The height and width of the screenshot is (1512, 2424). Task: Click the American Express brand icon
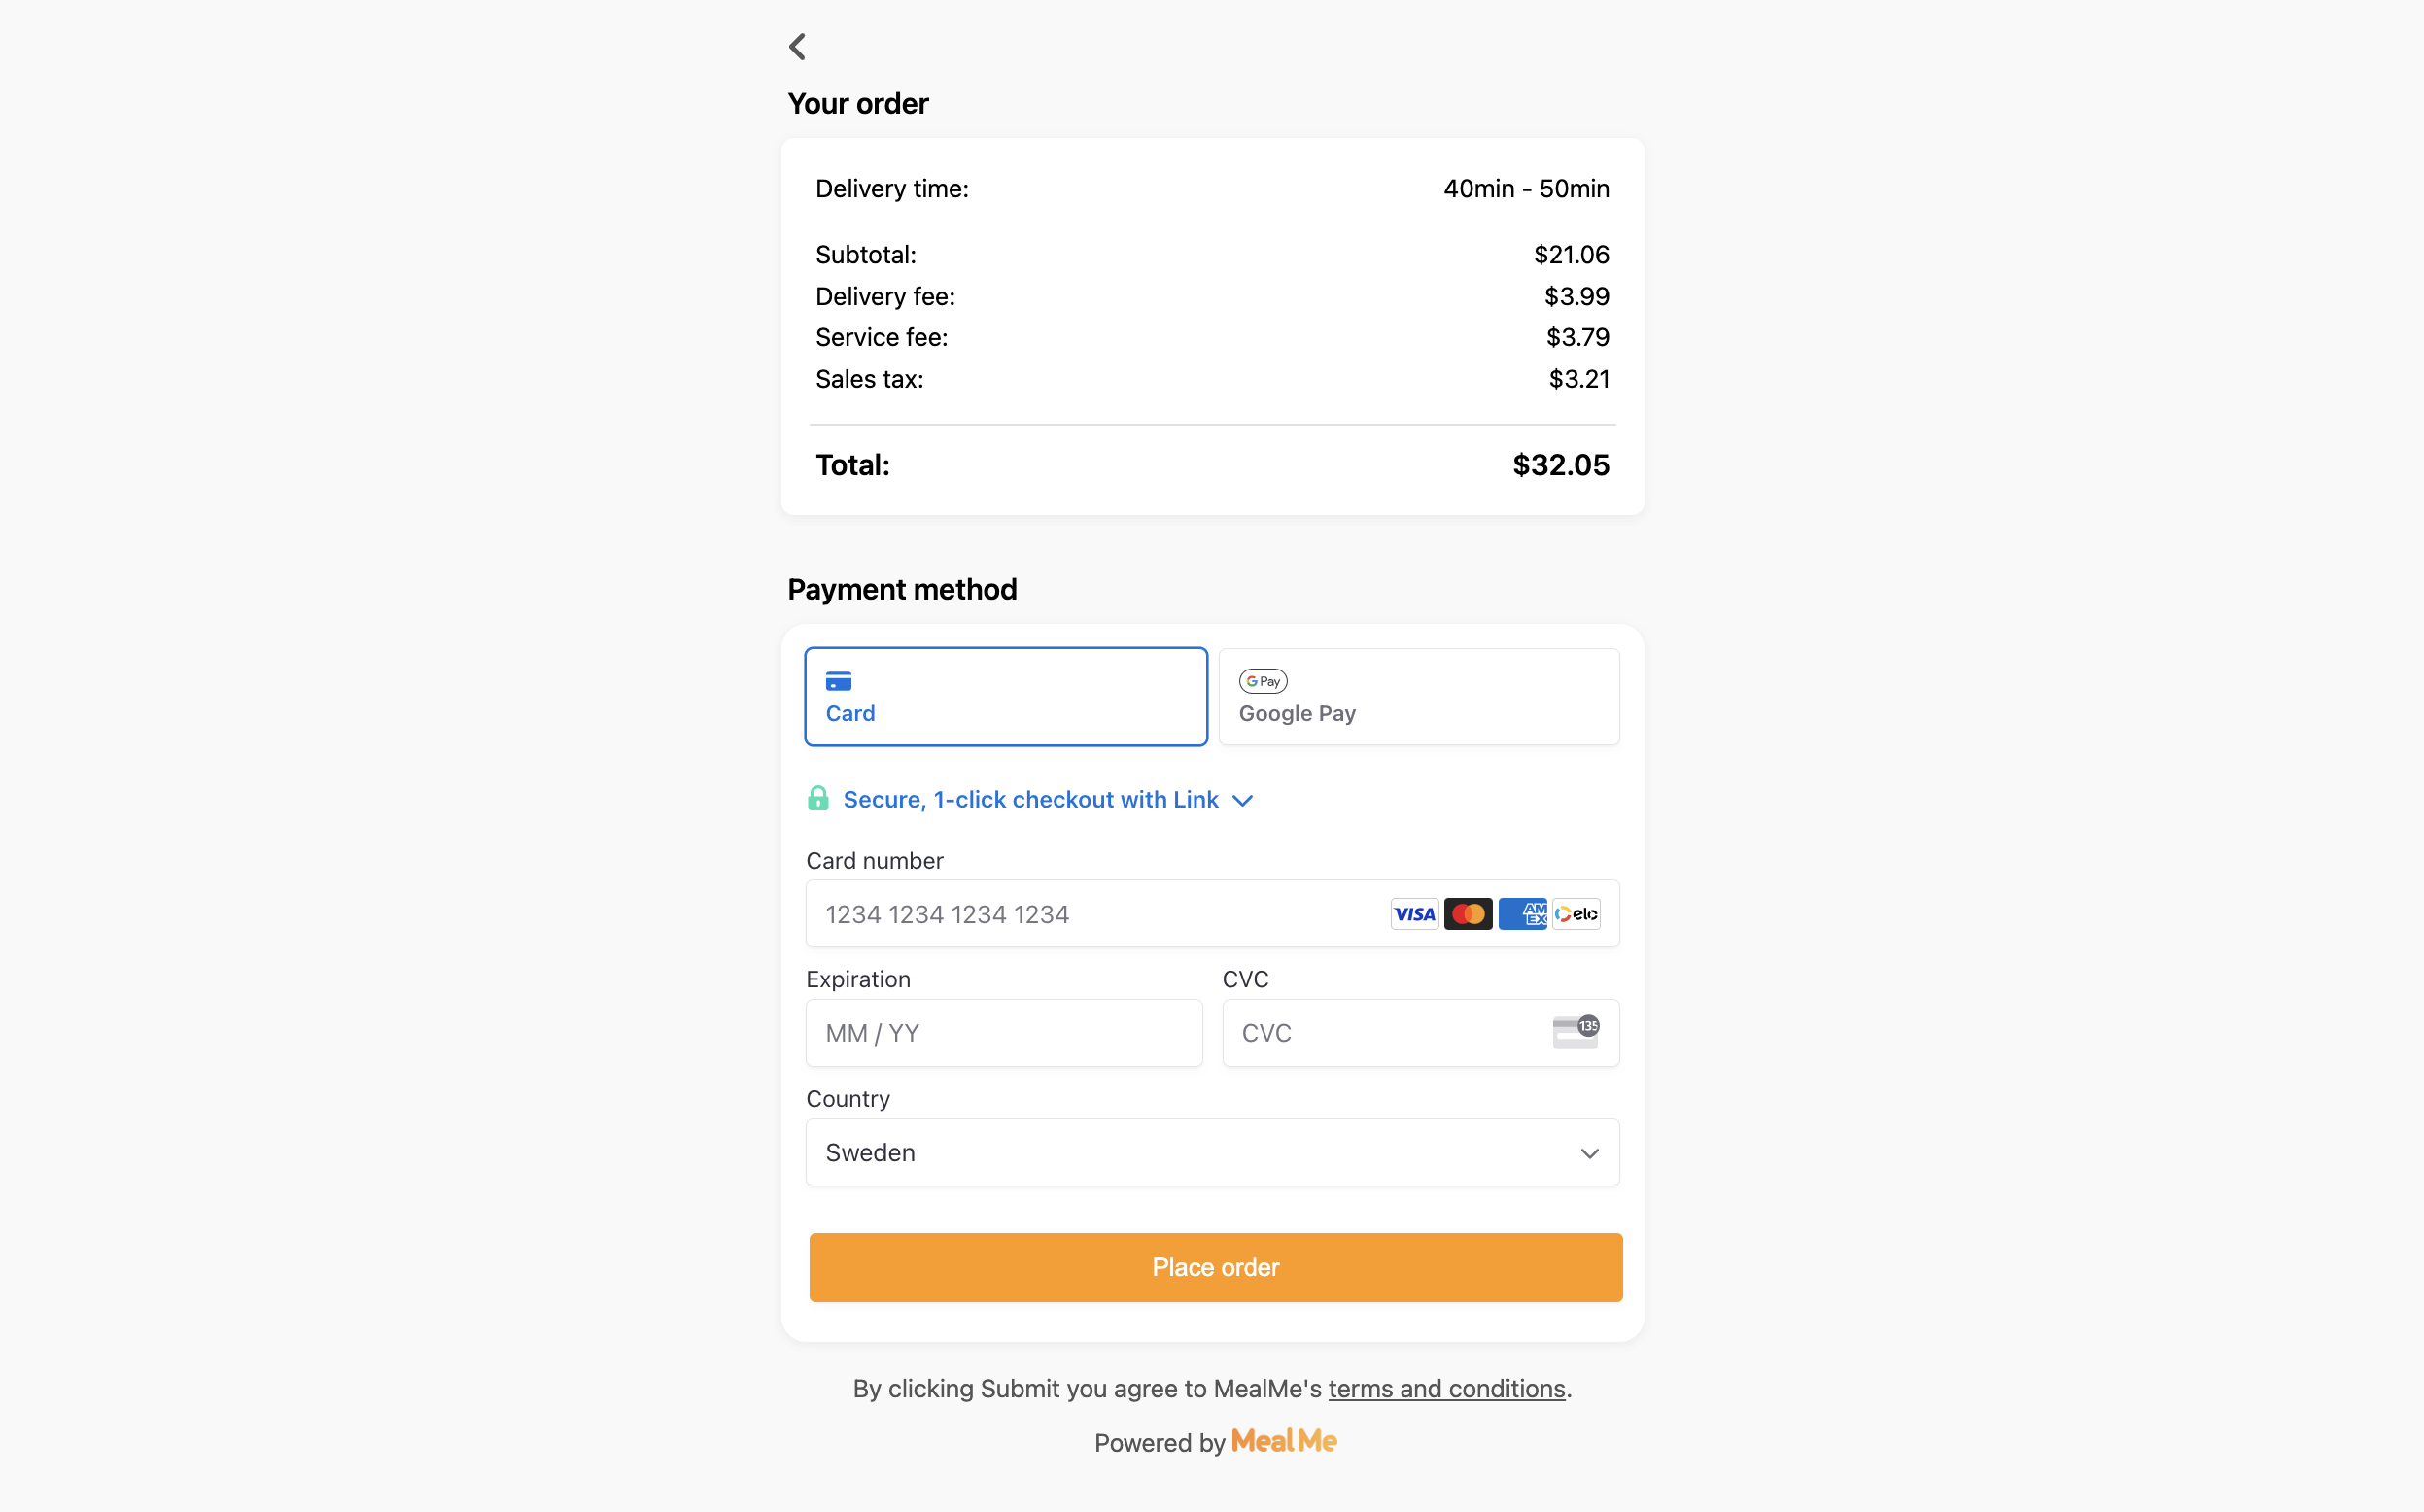pos(1522,914)
